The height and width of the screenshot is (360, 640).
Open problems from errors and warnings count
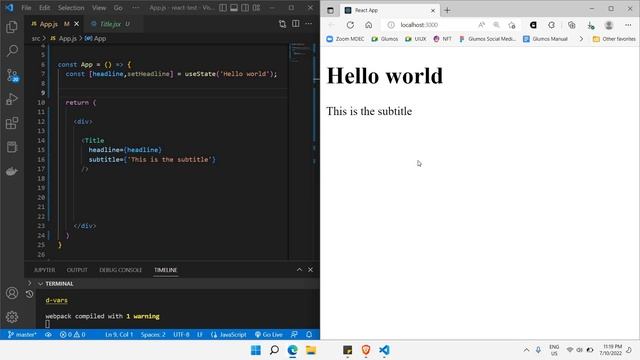click(72, 334)
